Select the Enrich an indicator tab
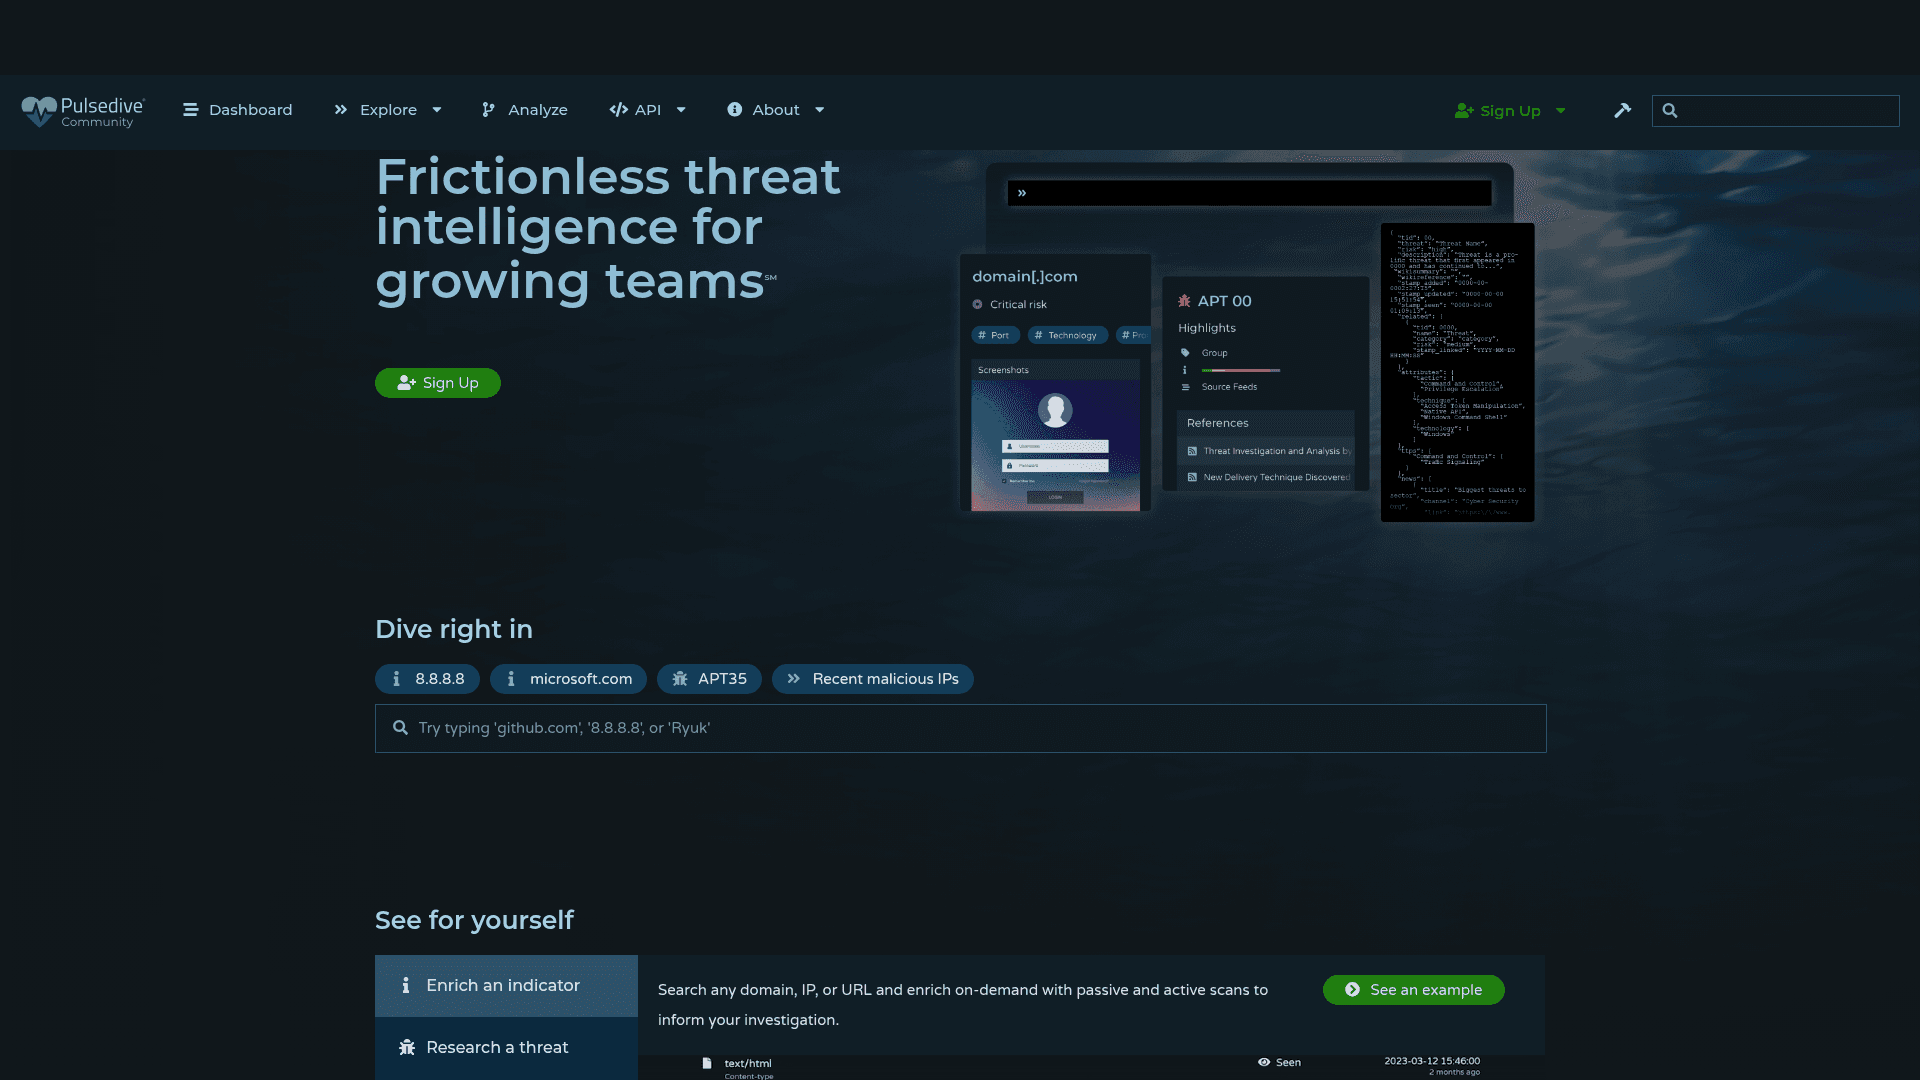 506,986
